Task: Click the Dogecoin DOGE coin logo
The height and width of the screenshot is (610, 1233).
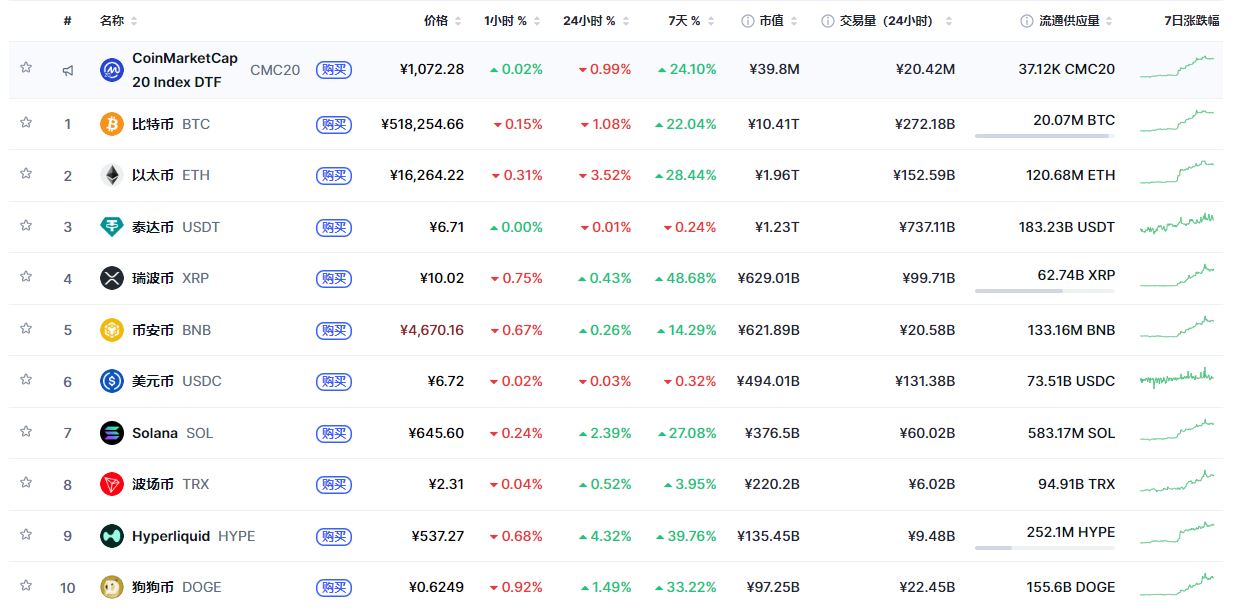Action: [112, 587]
